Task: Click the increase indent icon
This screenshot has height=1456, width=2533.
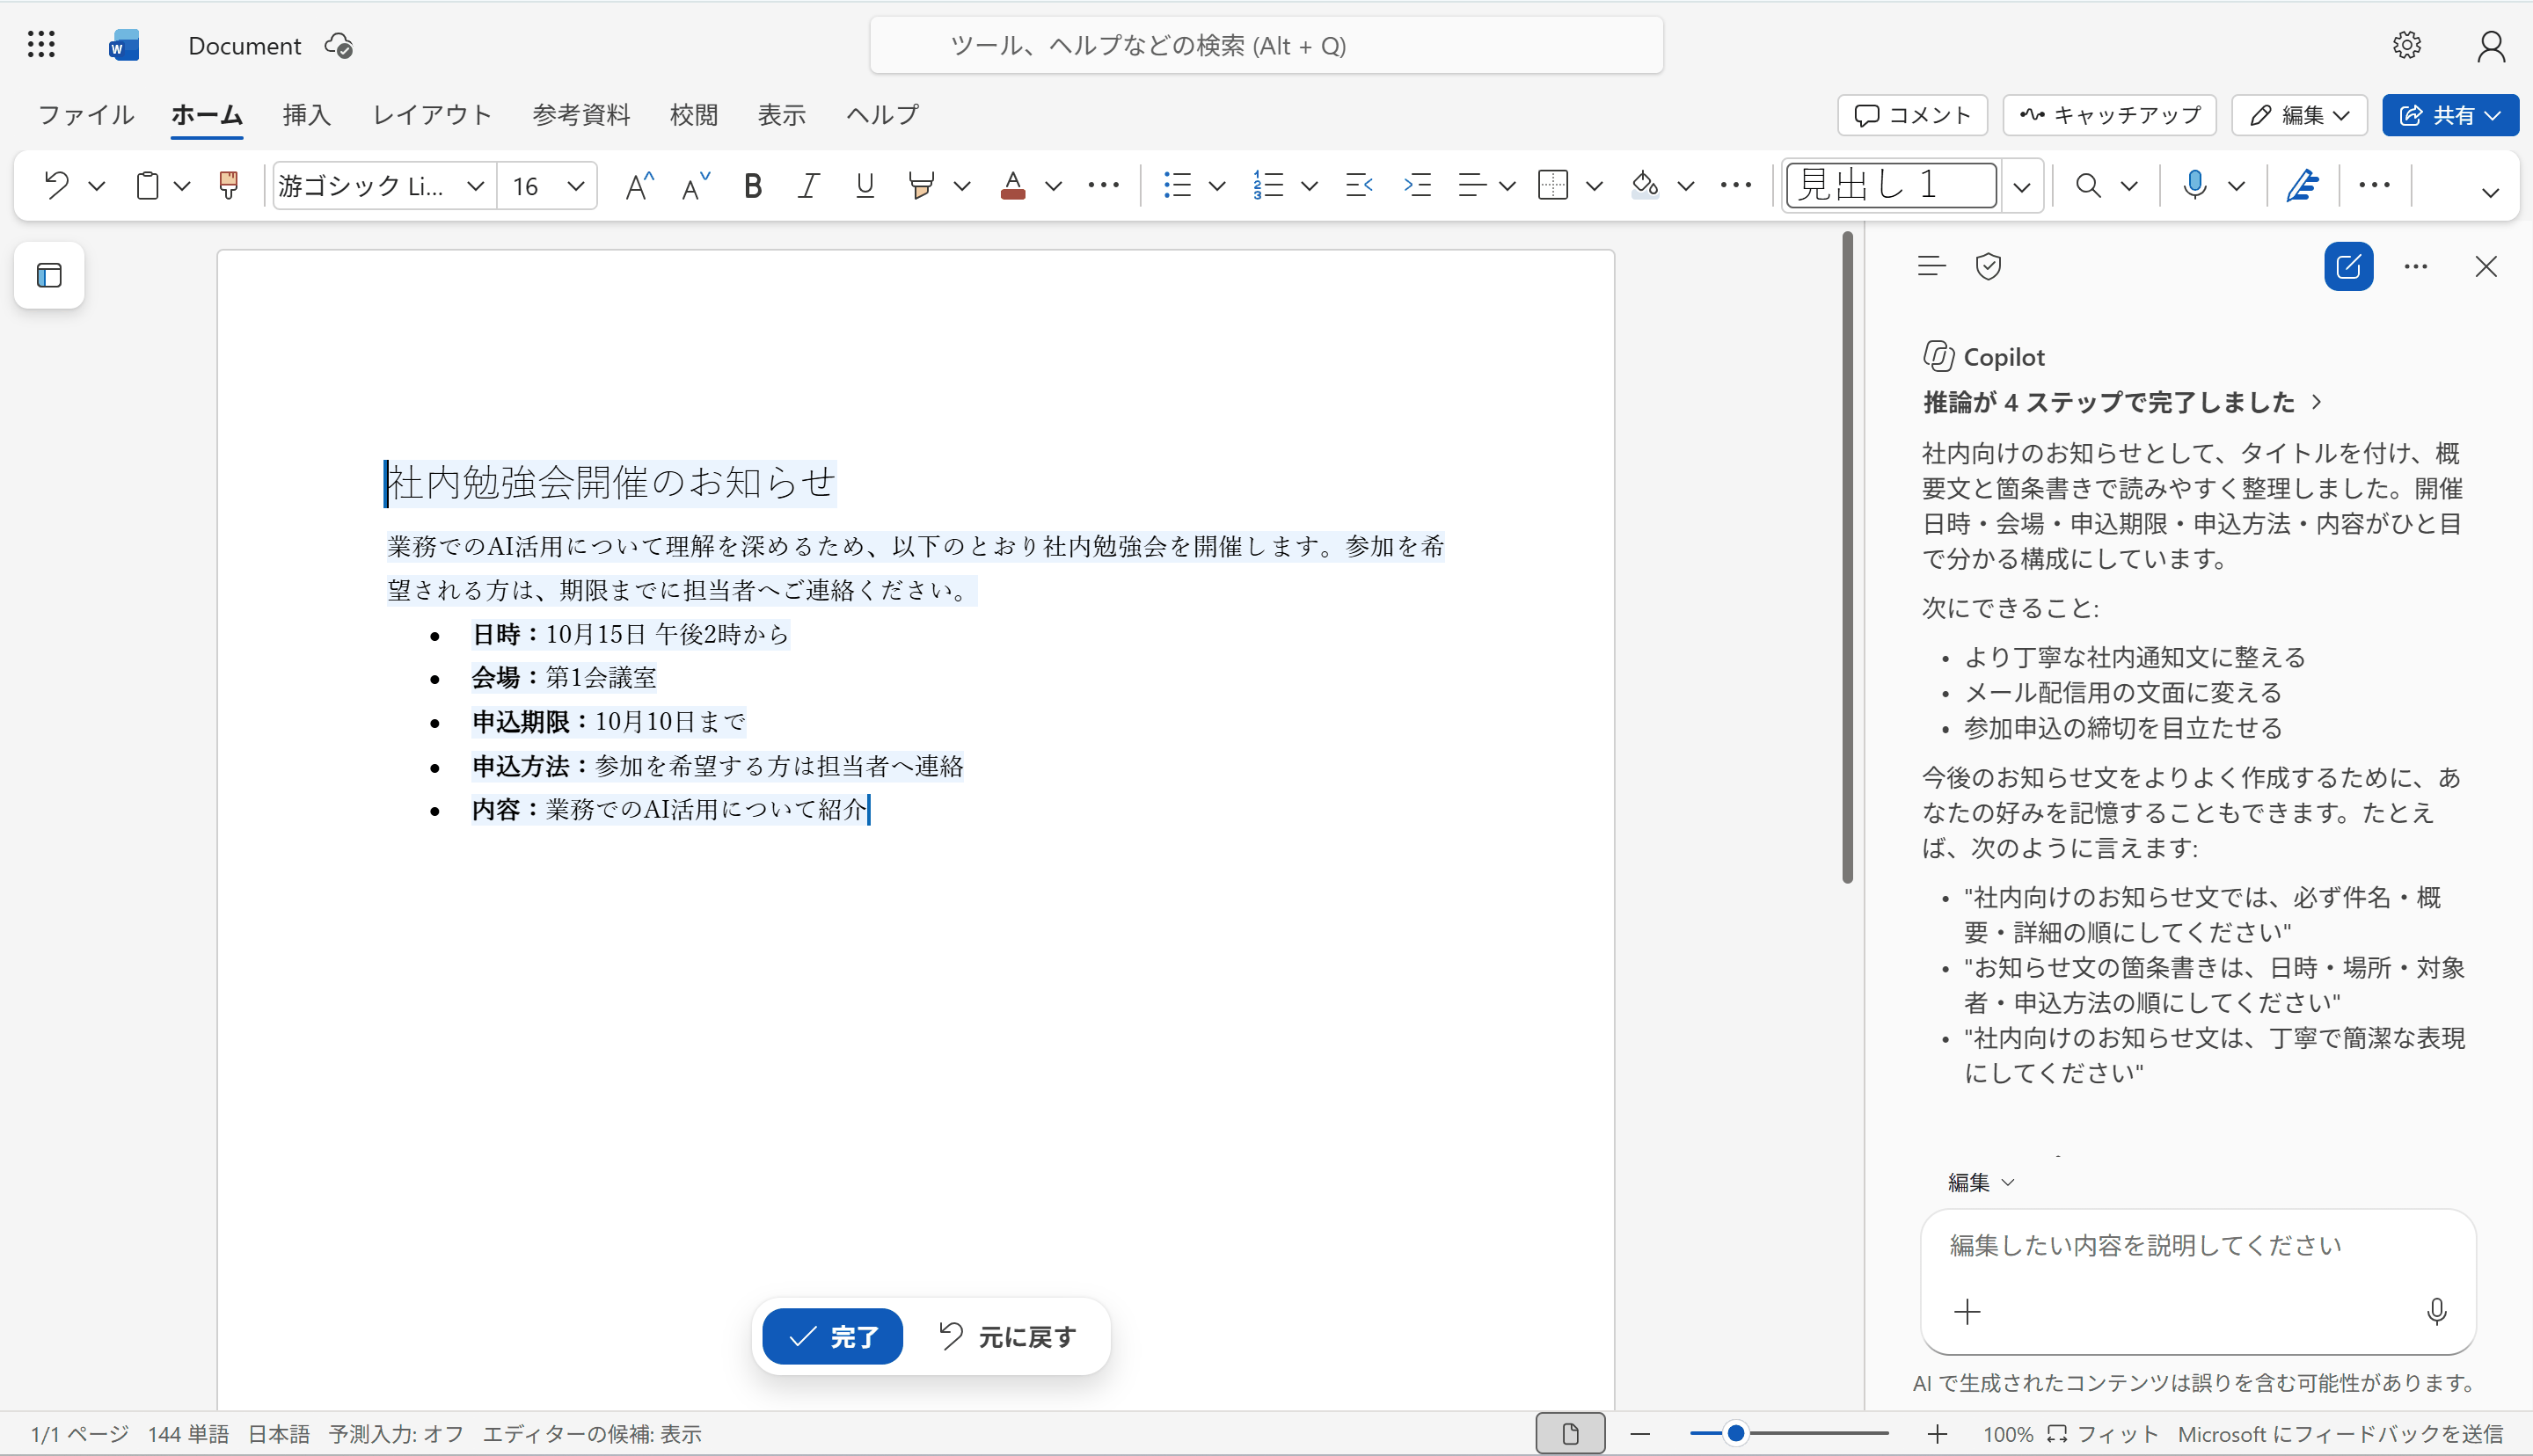Action: (x=1417, y=185)
